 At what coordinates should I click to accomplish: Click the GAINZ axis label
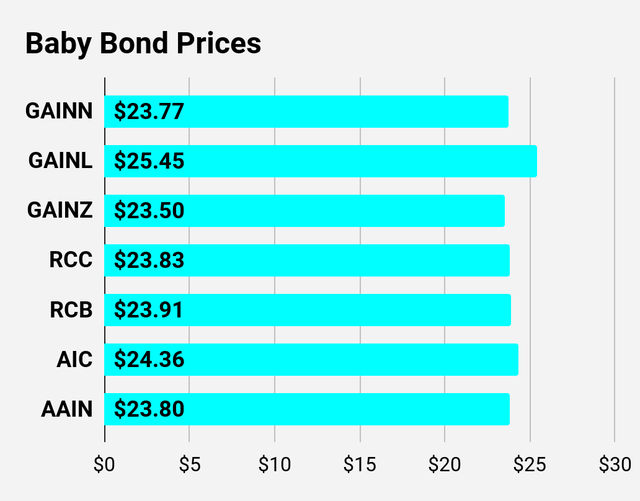[x=59, y=211]
